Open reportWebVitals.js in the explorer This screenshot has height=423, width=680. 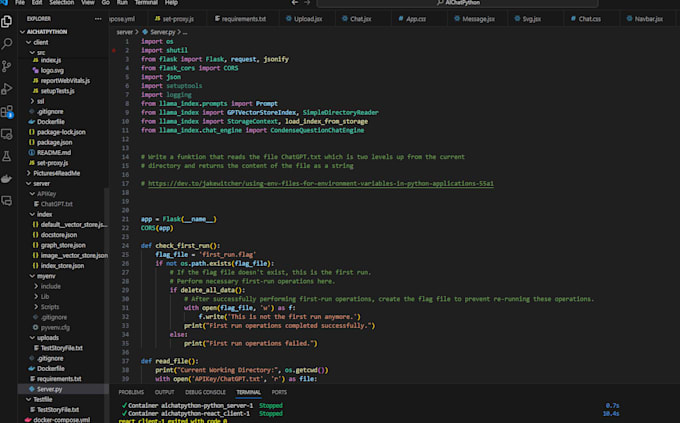(65, 81)
